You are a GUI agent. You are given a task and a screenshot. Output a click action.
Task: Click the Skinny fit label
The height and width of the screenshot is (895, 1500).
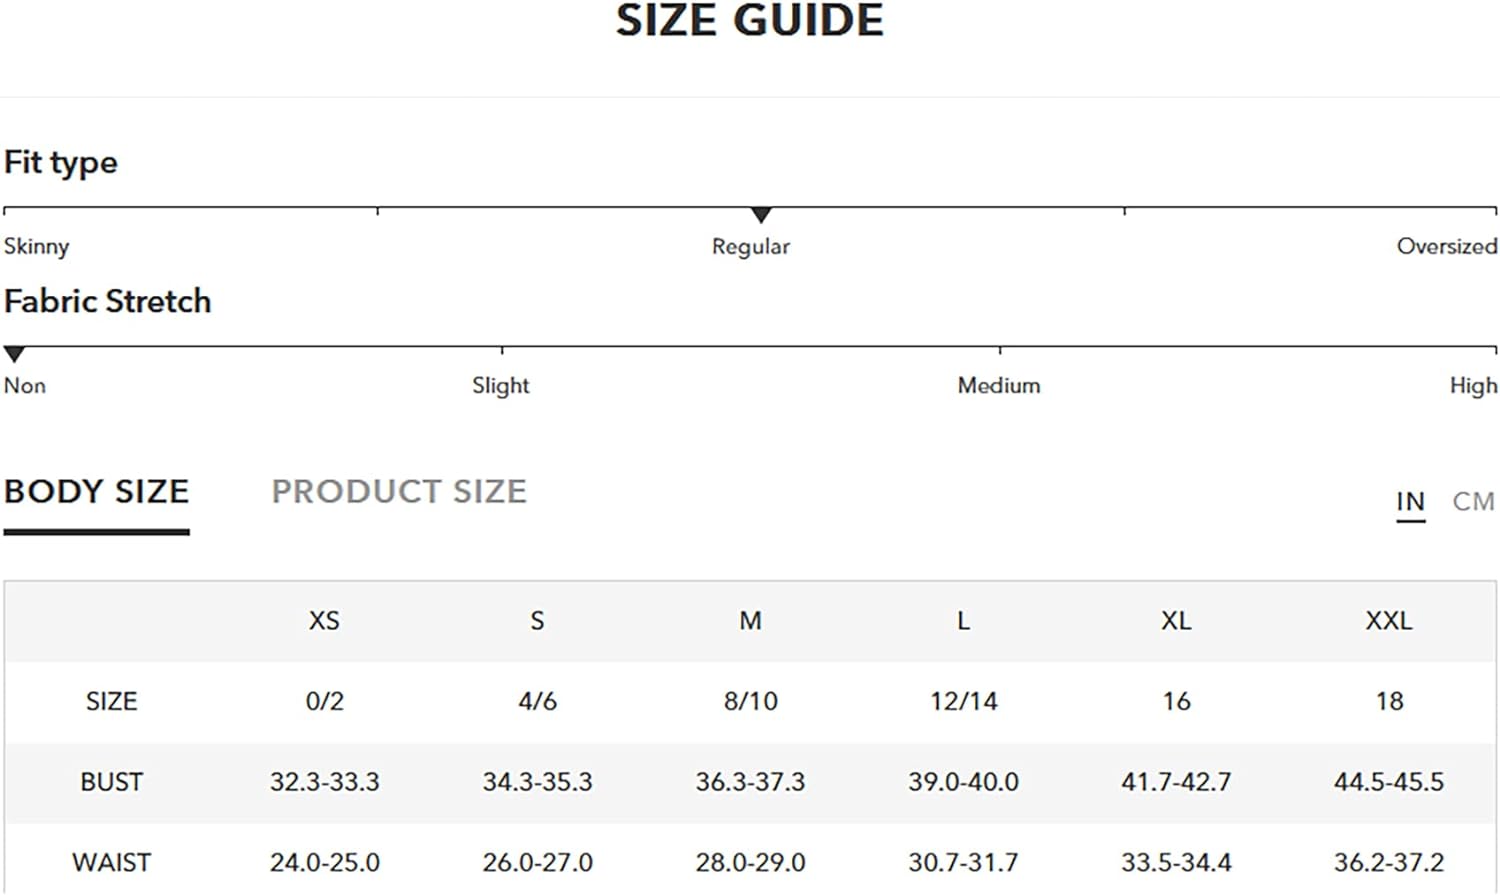36,246
